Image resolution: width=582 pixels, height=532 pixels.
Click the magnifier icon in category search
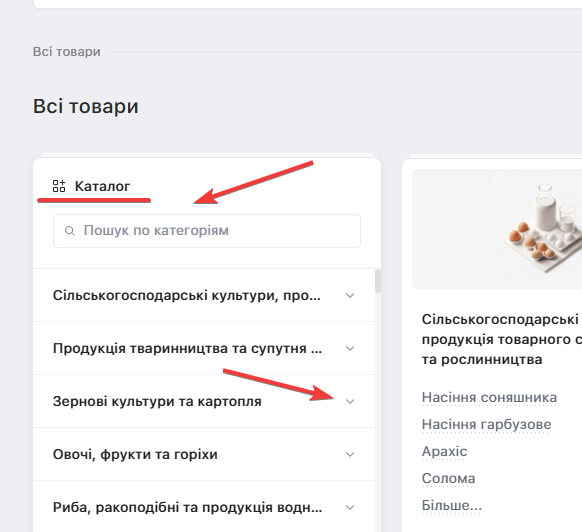click(69, 231)
